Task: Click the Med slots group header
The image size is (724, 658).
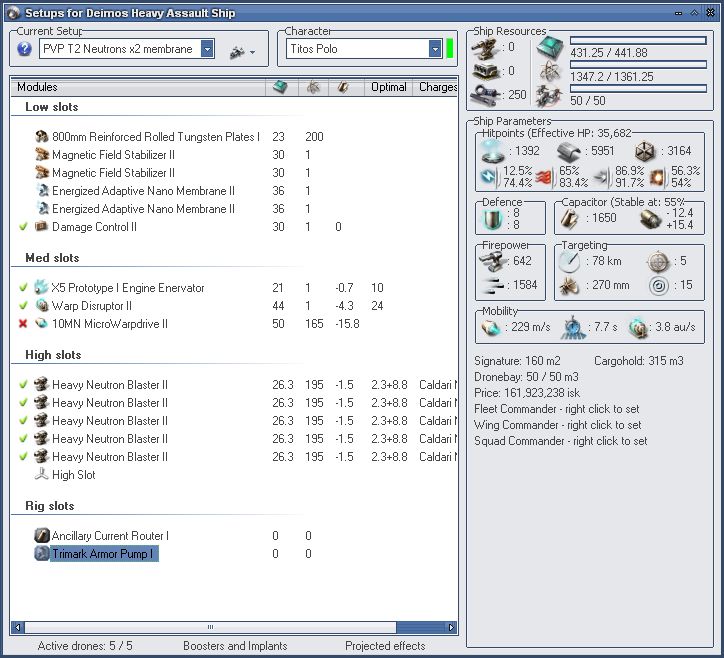Action: 52,258
